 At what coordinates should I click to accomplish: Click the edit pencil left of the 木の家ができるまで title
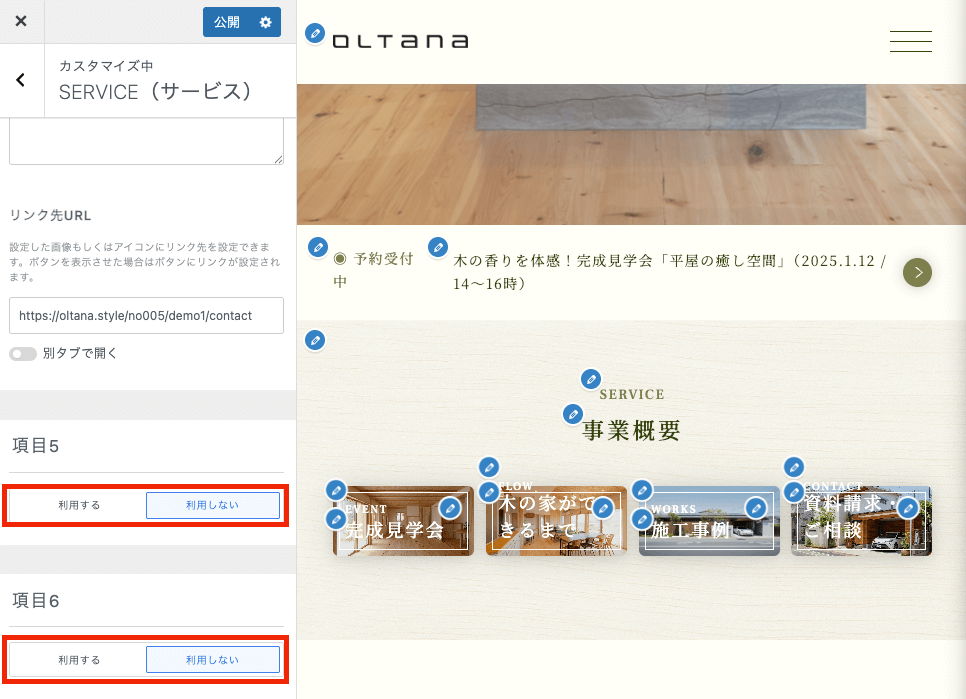(489, 492)
